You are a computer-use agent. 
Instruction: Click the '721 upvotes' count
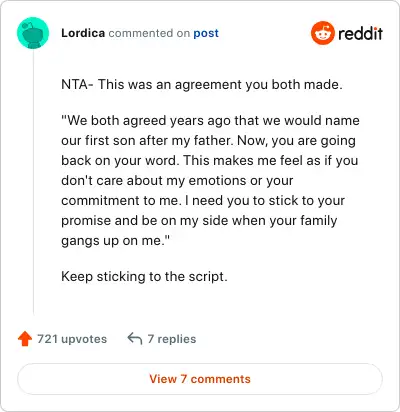pyautogui.click(x=72, y=339)
